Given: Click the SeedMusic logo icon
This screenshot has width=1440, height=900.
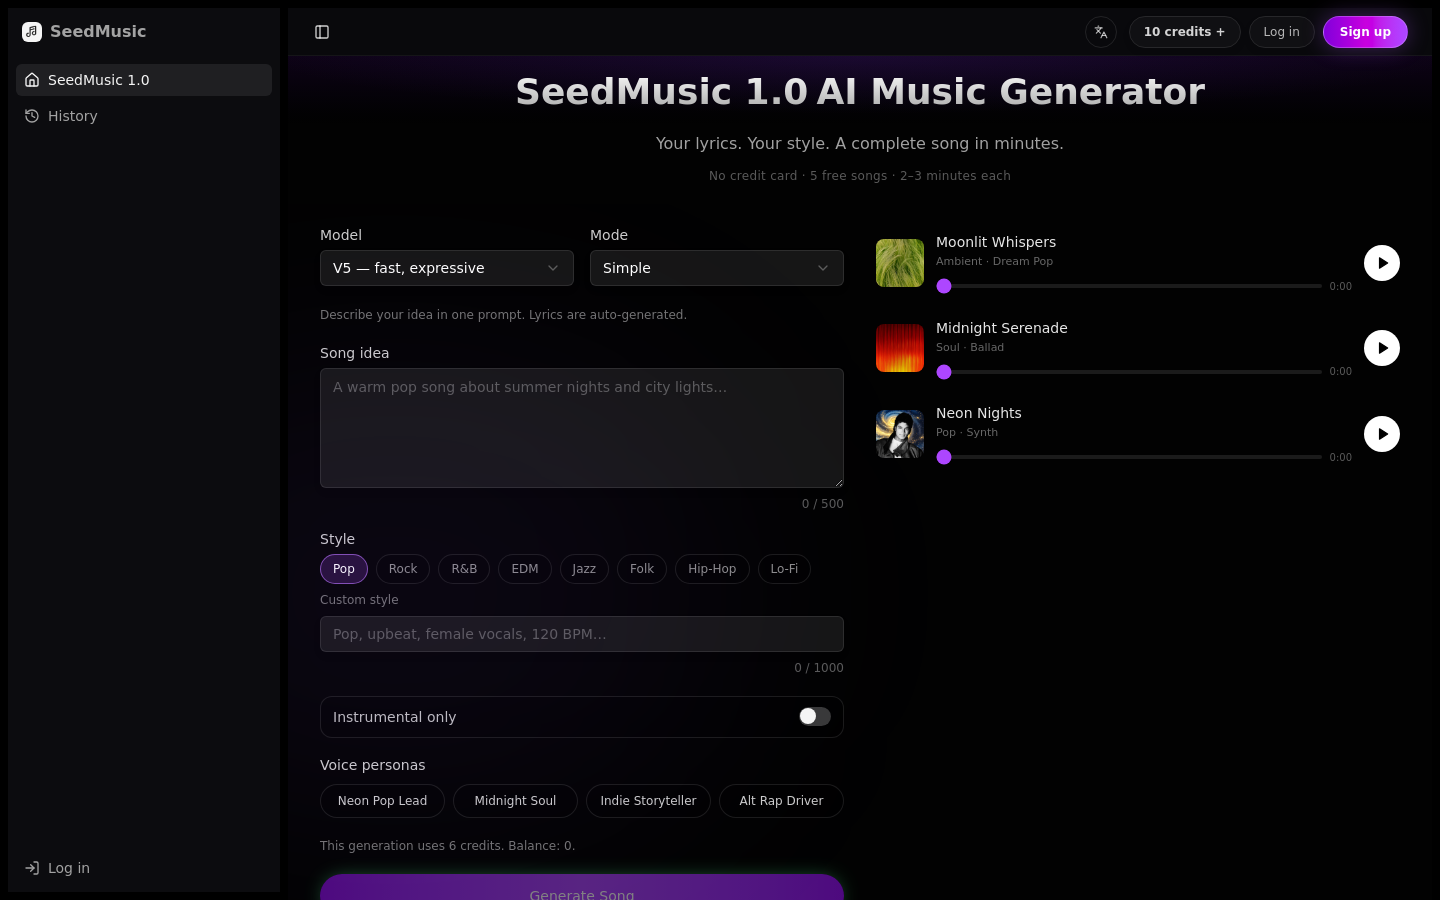Looking at the screenshot, I should (32, 32).
